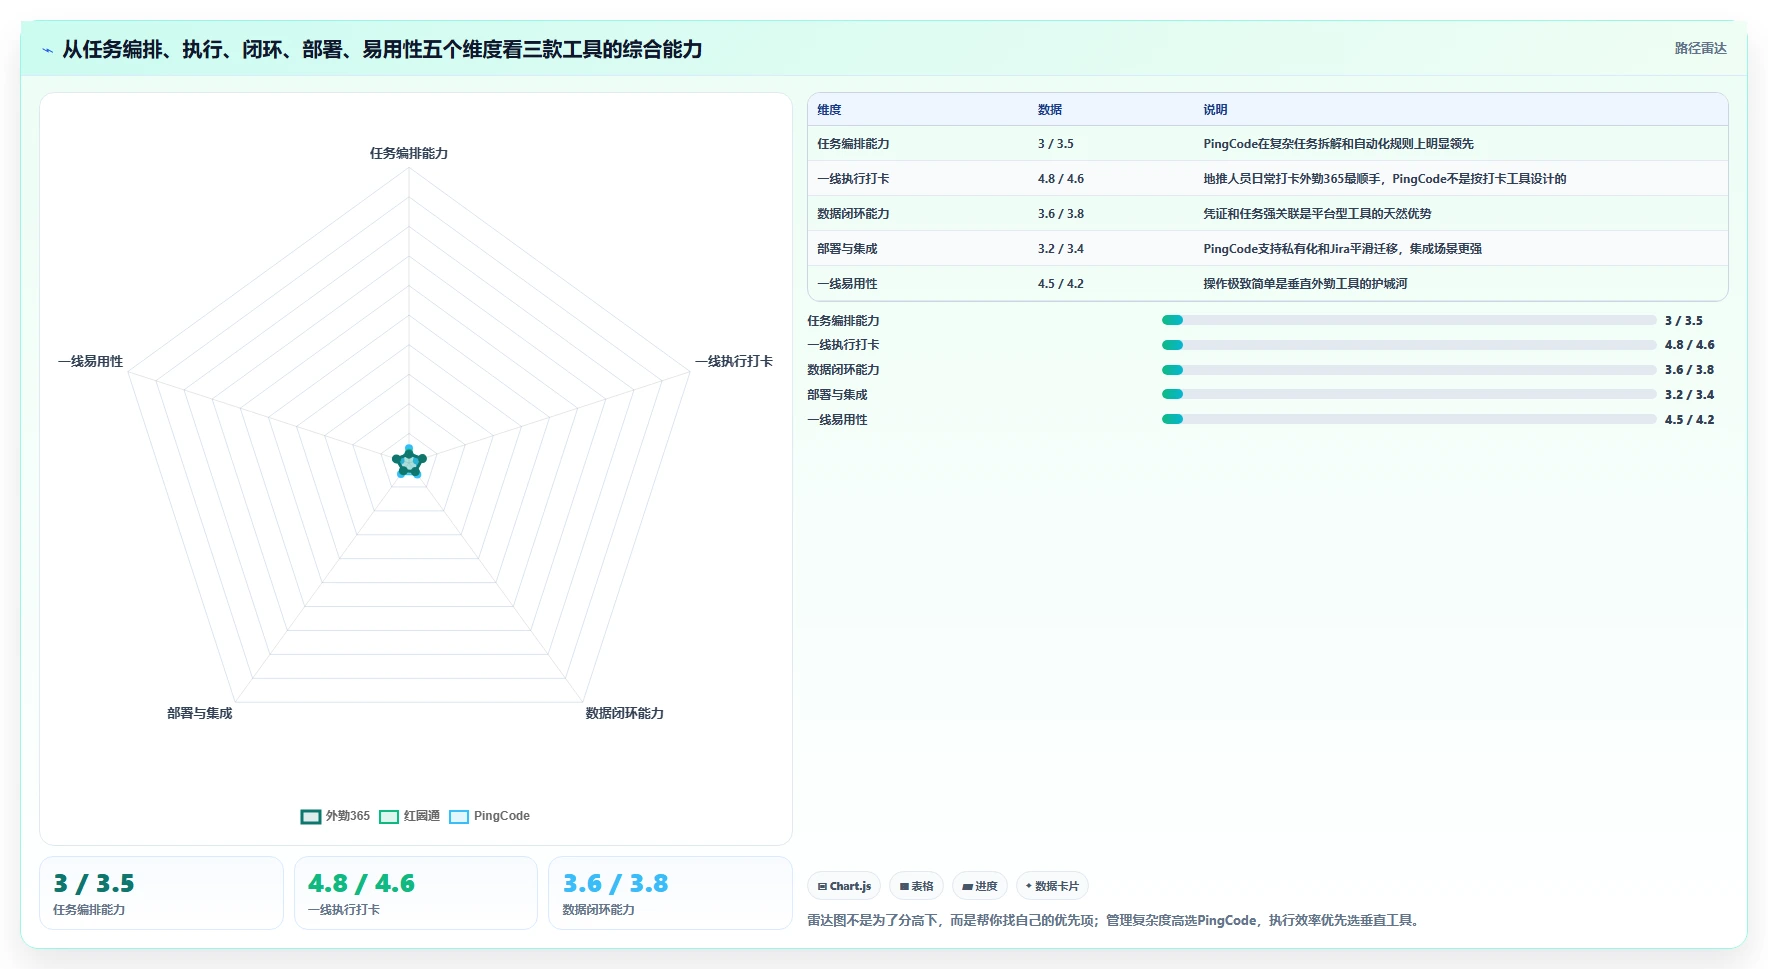Select the 一线易用性 table row cell
This screenshot has width=1768, height=969.
point(847,284)
